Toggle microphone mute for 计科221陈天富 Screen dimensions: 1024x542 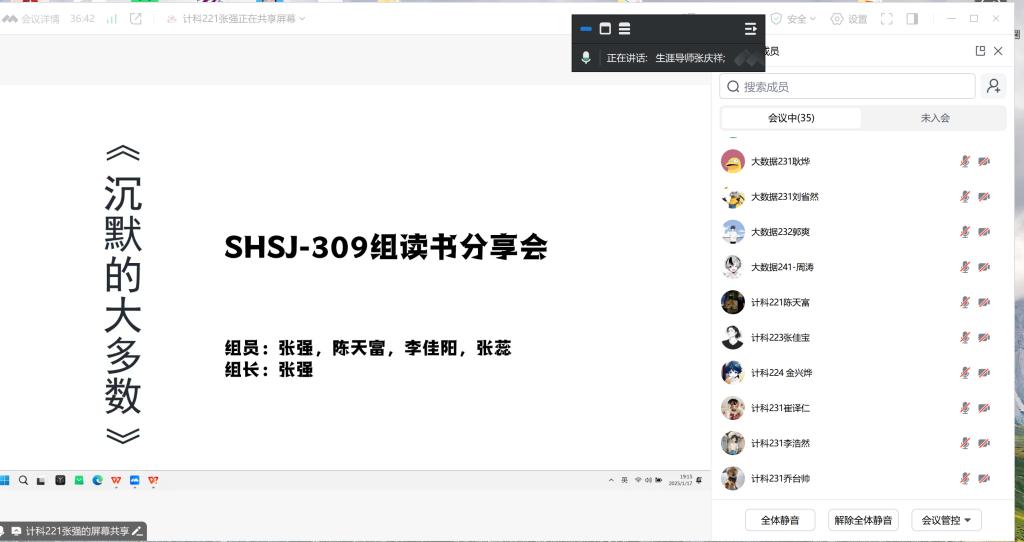tap(965, 302)
